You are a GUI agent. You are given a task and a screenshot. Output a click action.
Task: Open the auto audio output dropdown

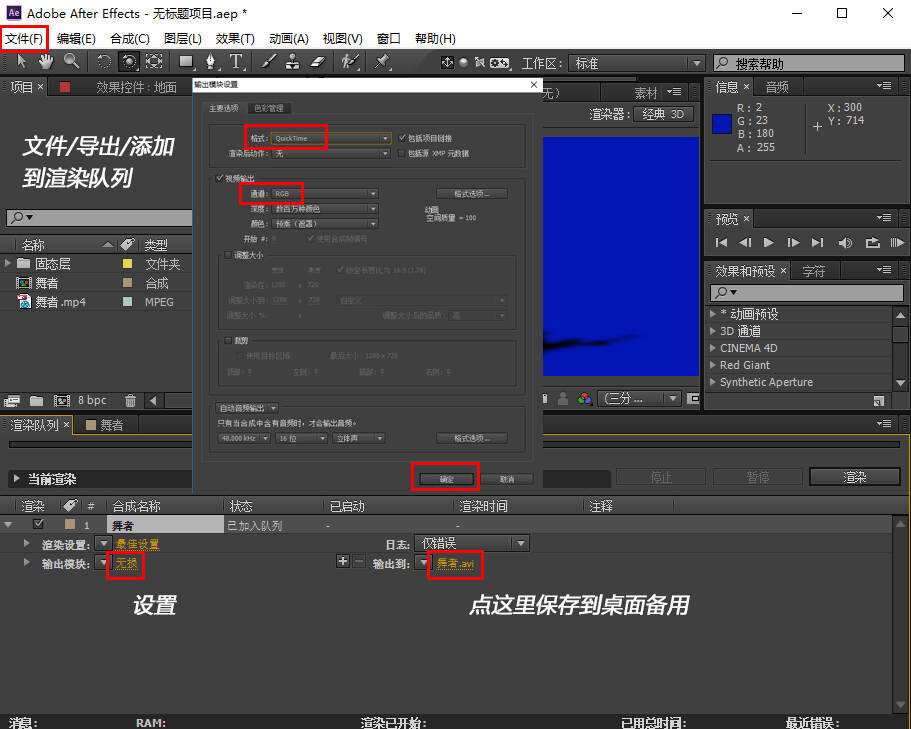pos(247,408)
